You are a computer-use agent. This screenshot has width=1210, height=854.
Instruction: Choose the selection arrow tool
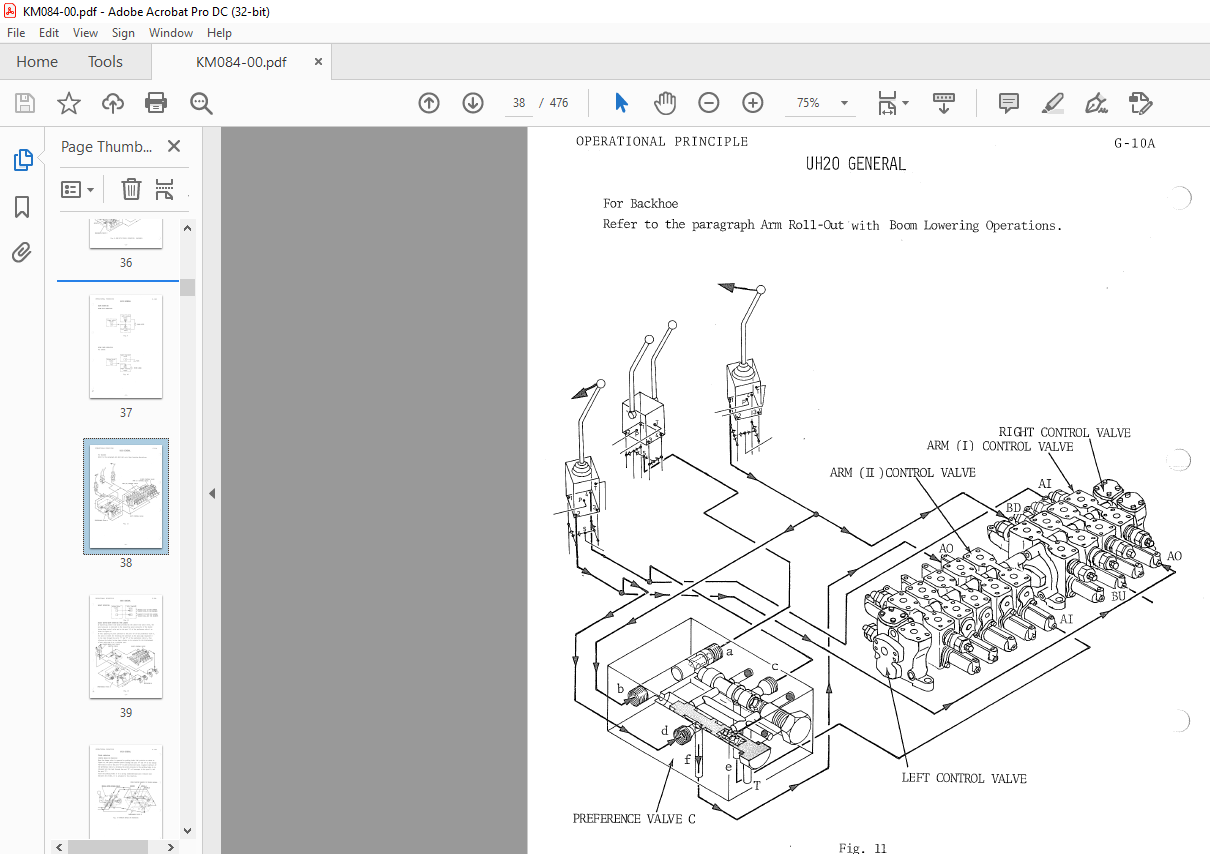point(621,103)
